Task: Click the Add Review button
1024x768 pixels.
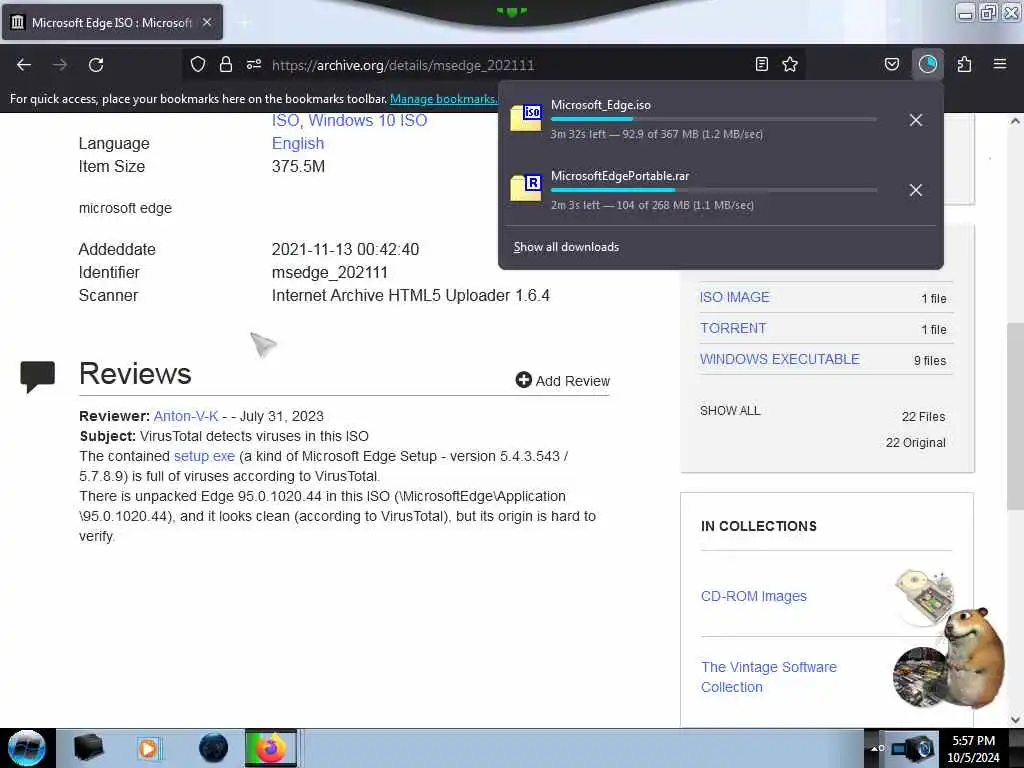Action: point(562,380)
